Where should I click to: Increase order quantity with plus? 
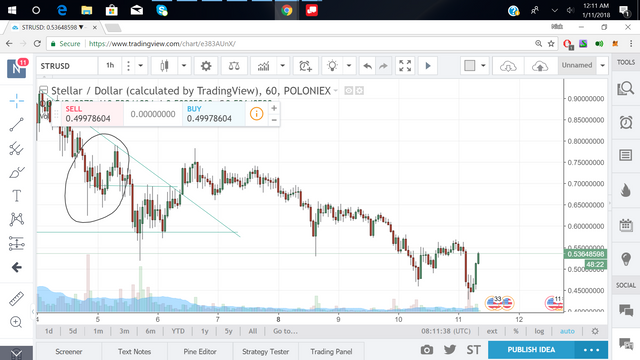tap(274, 108)
